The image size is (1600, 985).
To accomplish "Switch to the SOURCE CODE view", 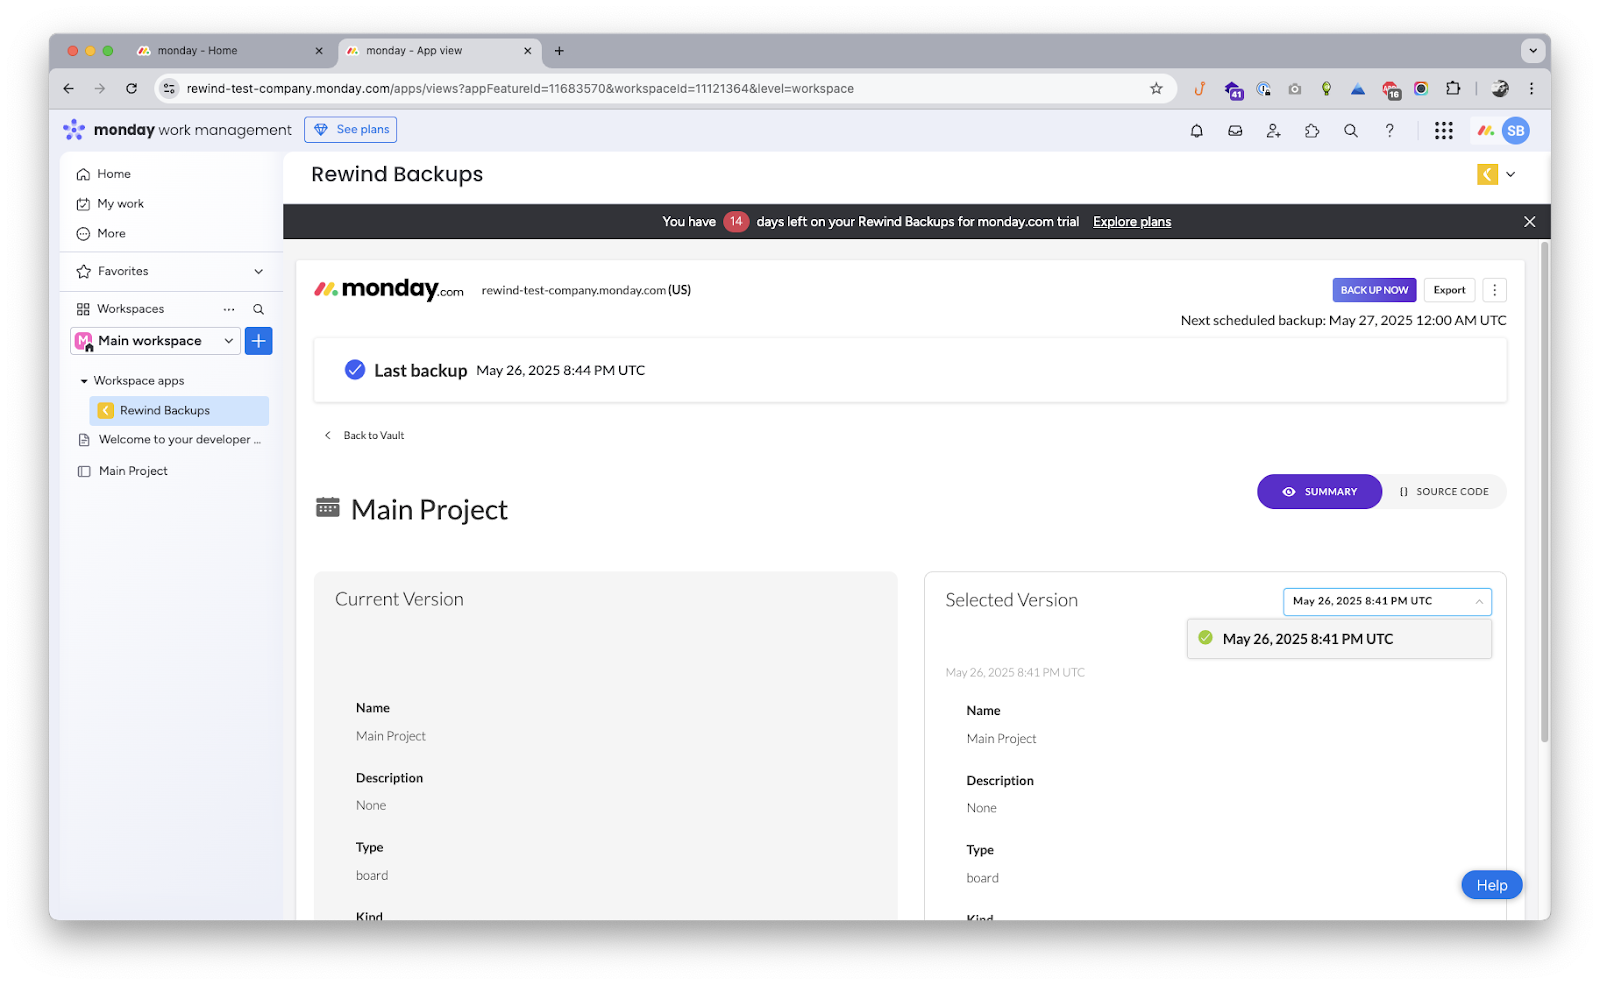I will coord(1444,492).
